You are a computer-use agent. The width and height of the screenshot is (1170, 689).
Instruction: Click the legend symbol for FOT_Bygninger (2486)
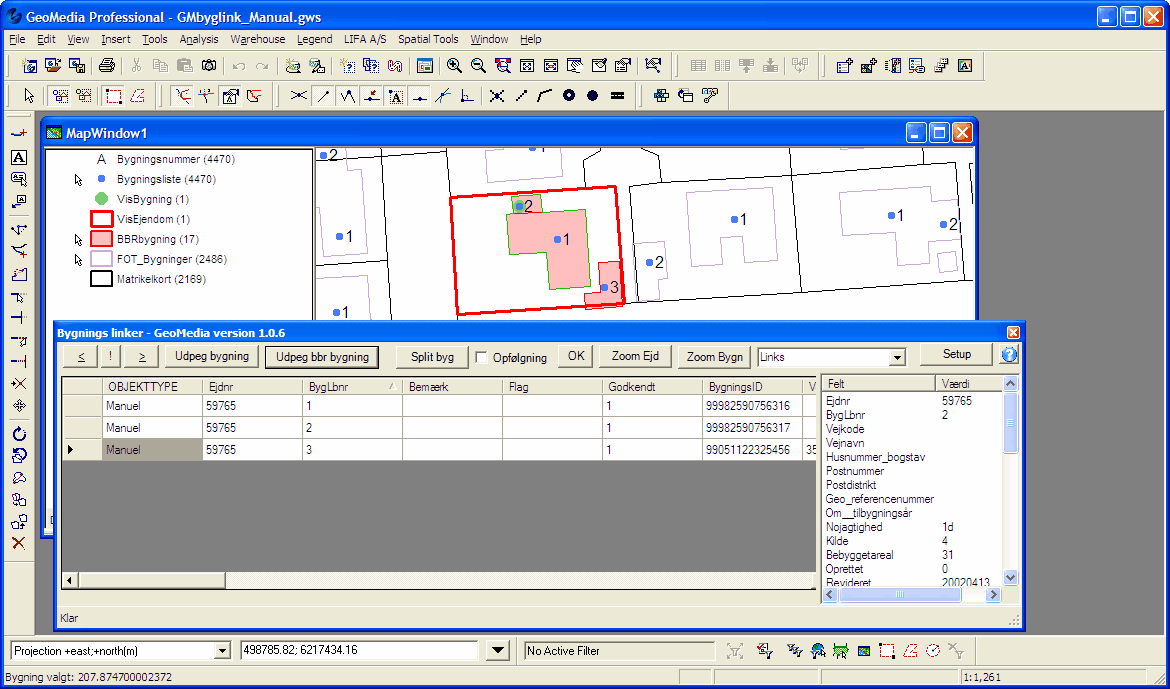click(101, 260)
